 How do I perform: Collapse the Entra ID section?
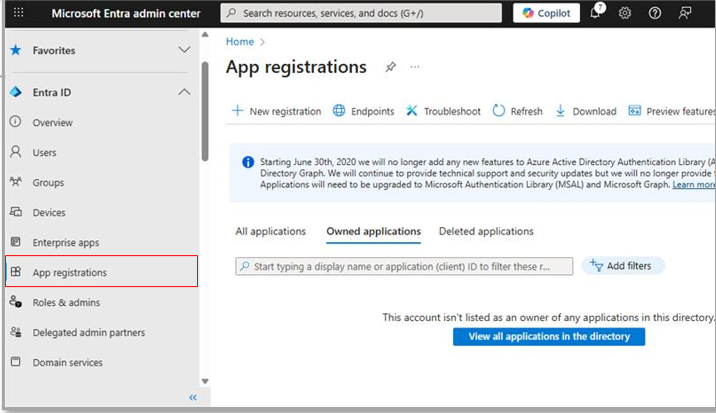tap(184, 92)
